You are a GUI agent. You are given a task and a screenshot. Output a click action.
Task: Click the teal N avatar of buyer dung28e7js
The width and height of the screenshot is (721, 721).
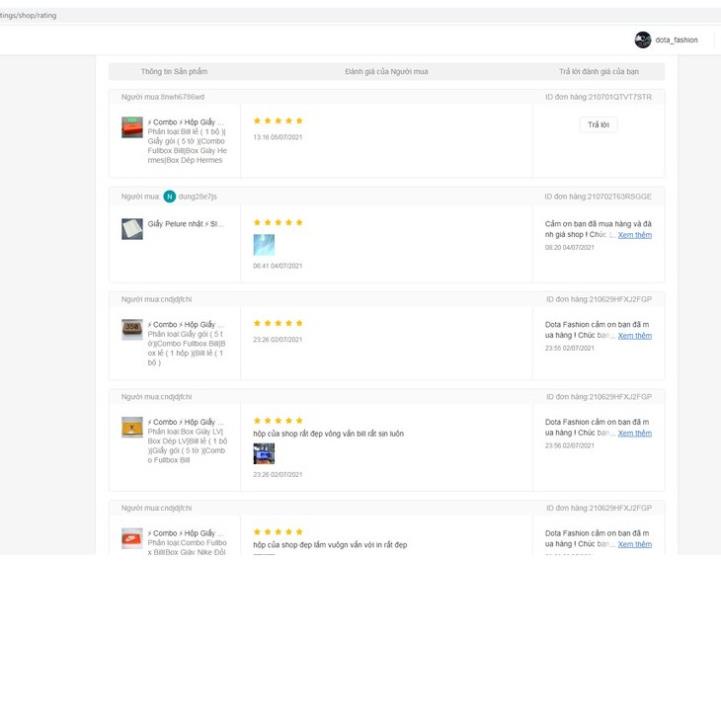pyautogui.click(x=170, y=196)
